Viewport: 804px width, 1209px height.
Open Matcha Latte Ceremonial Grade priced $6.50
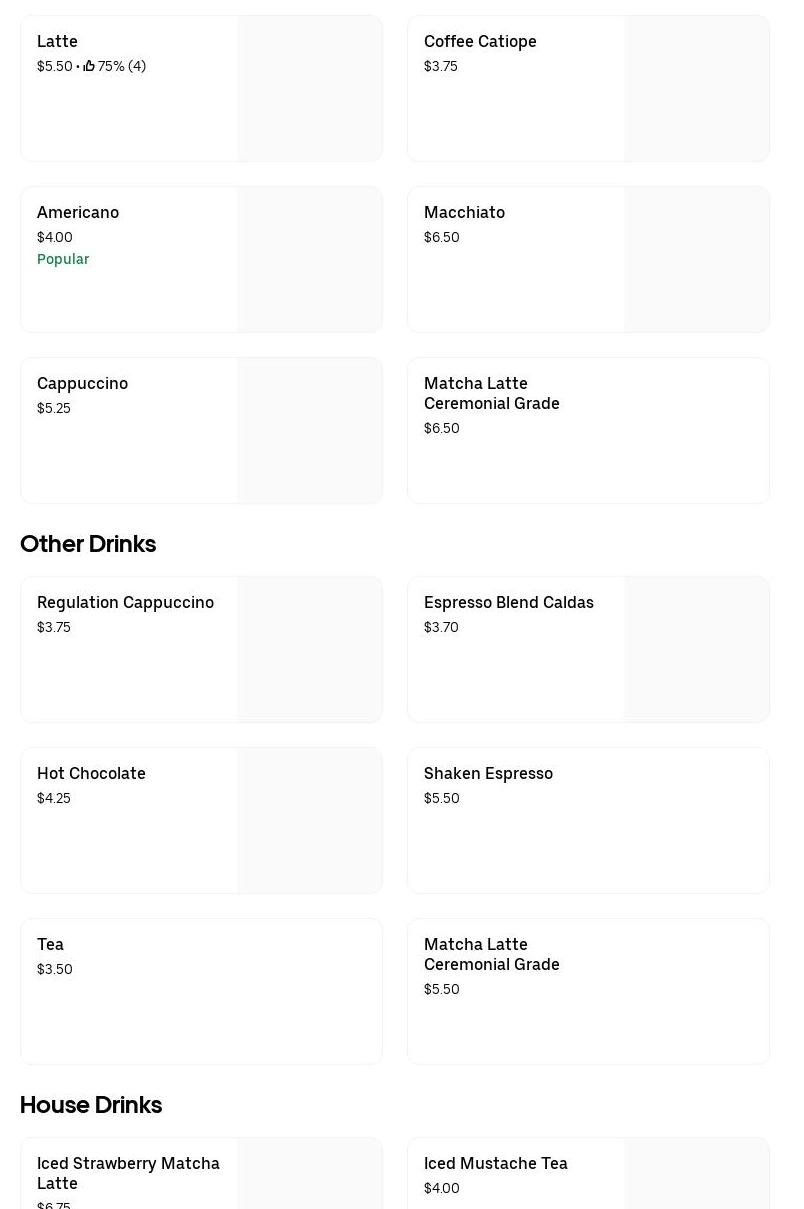tap(491, 393)
